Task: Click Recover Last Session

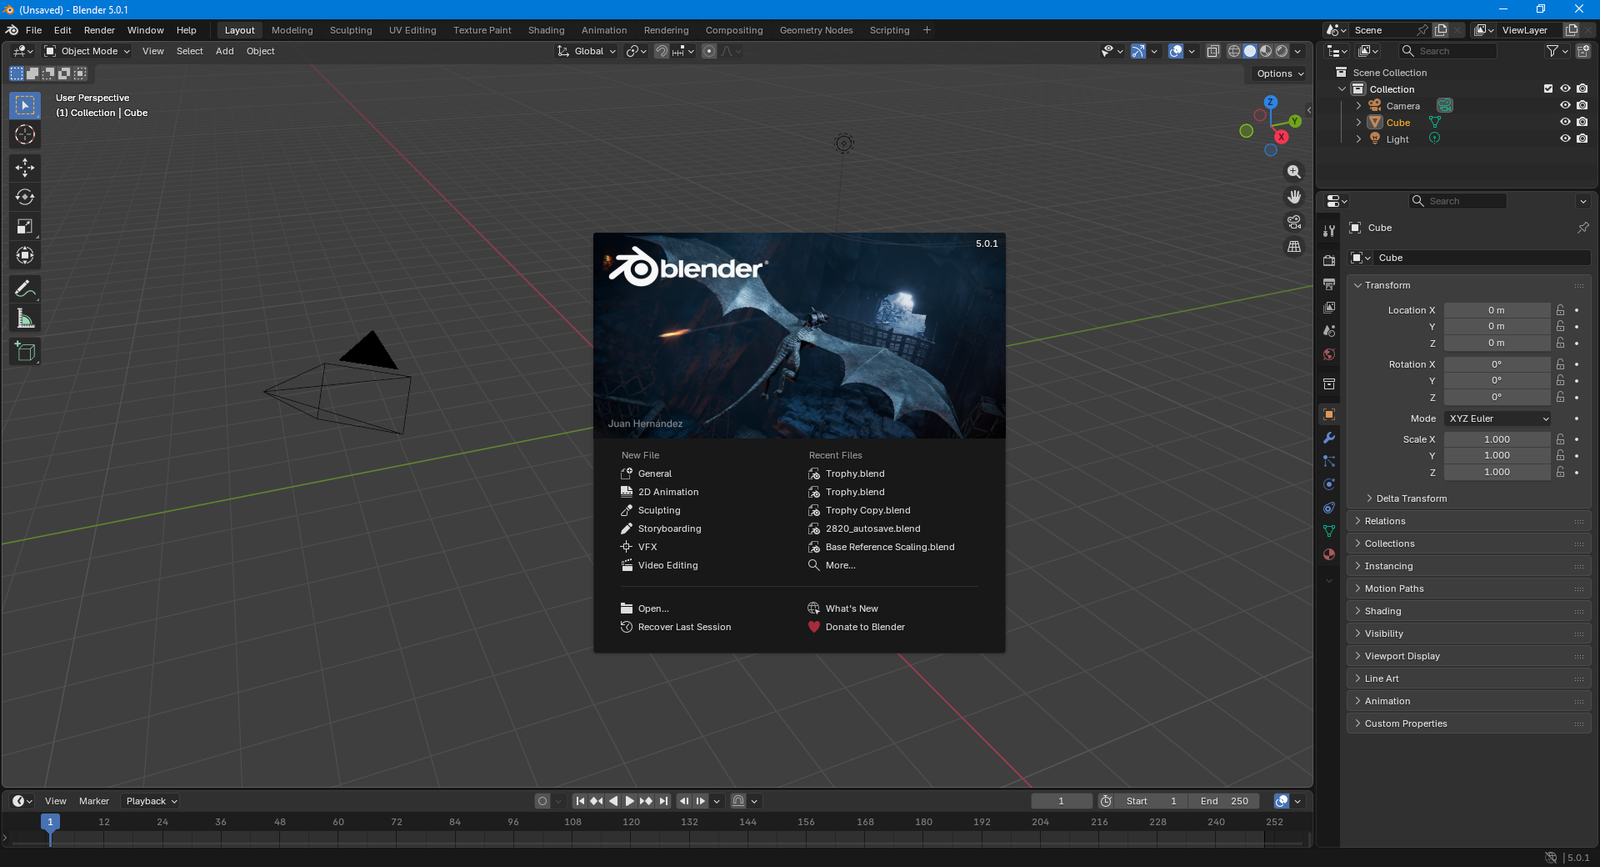Action: 684,627
